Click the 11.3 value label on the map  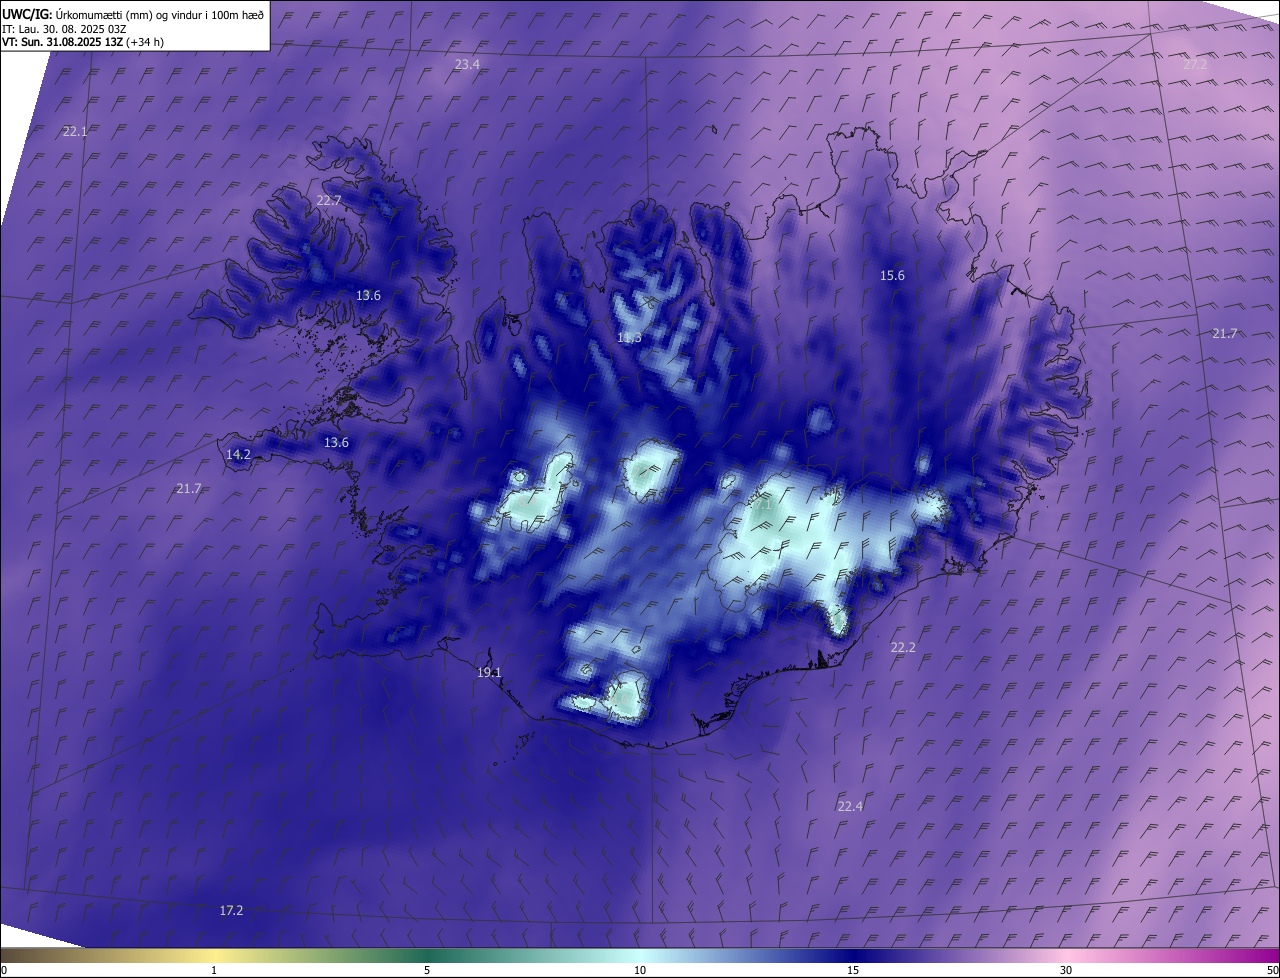click(x=629, y=338)
